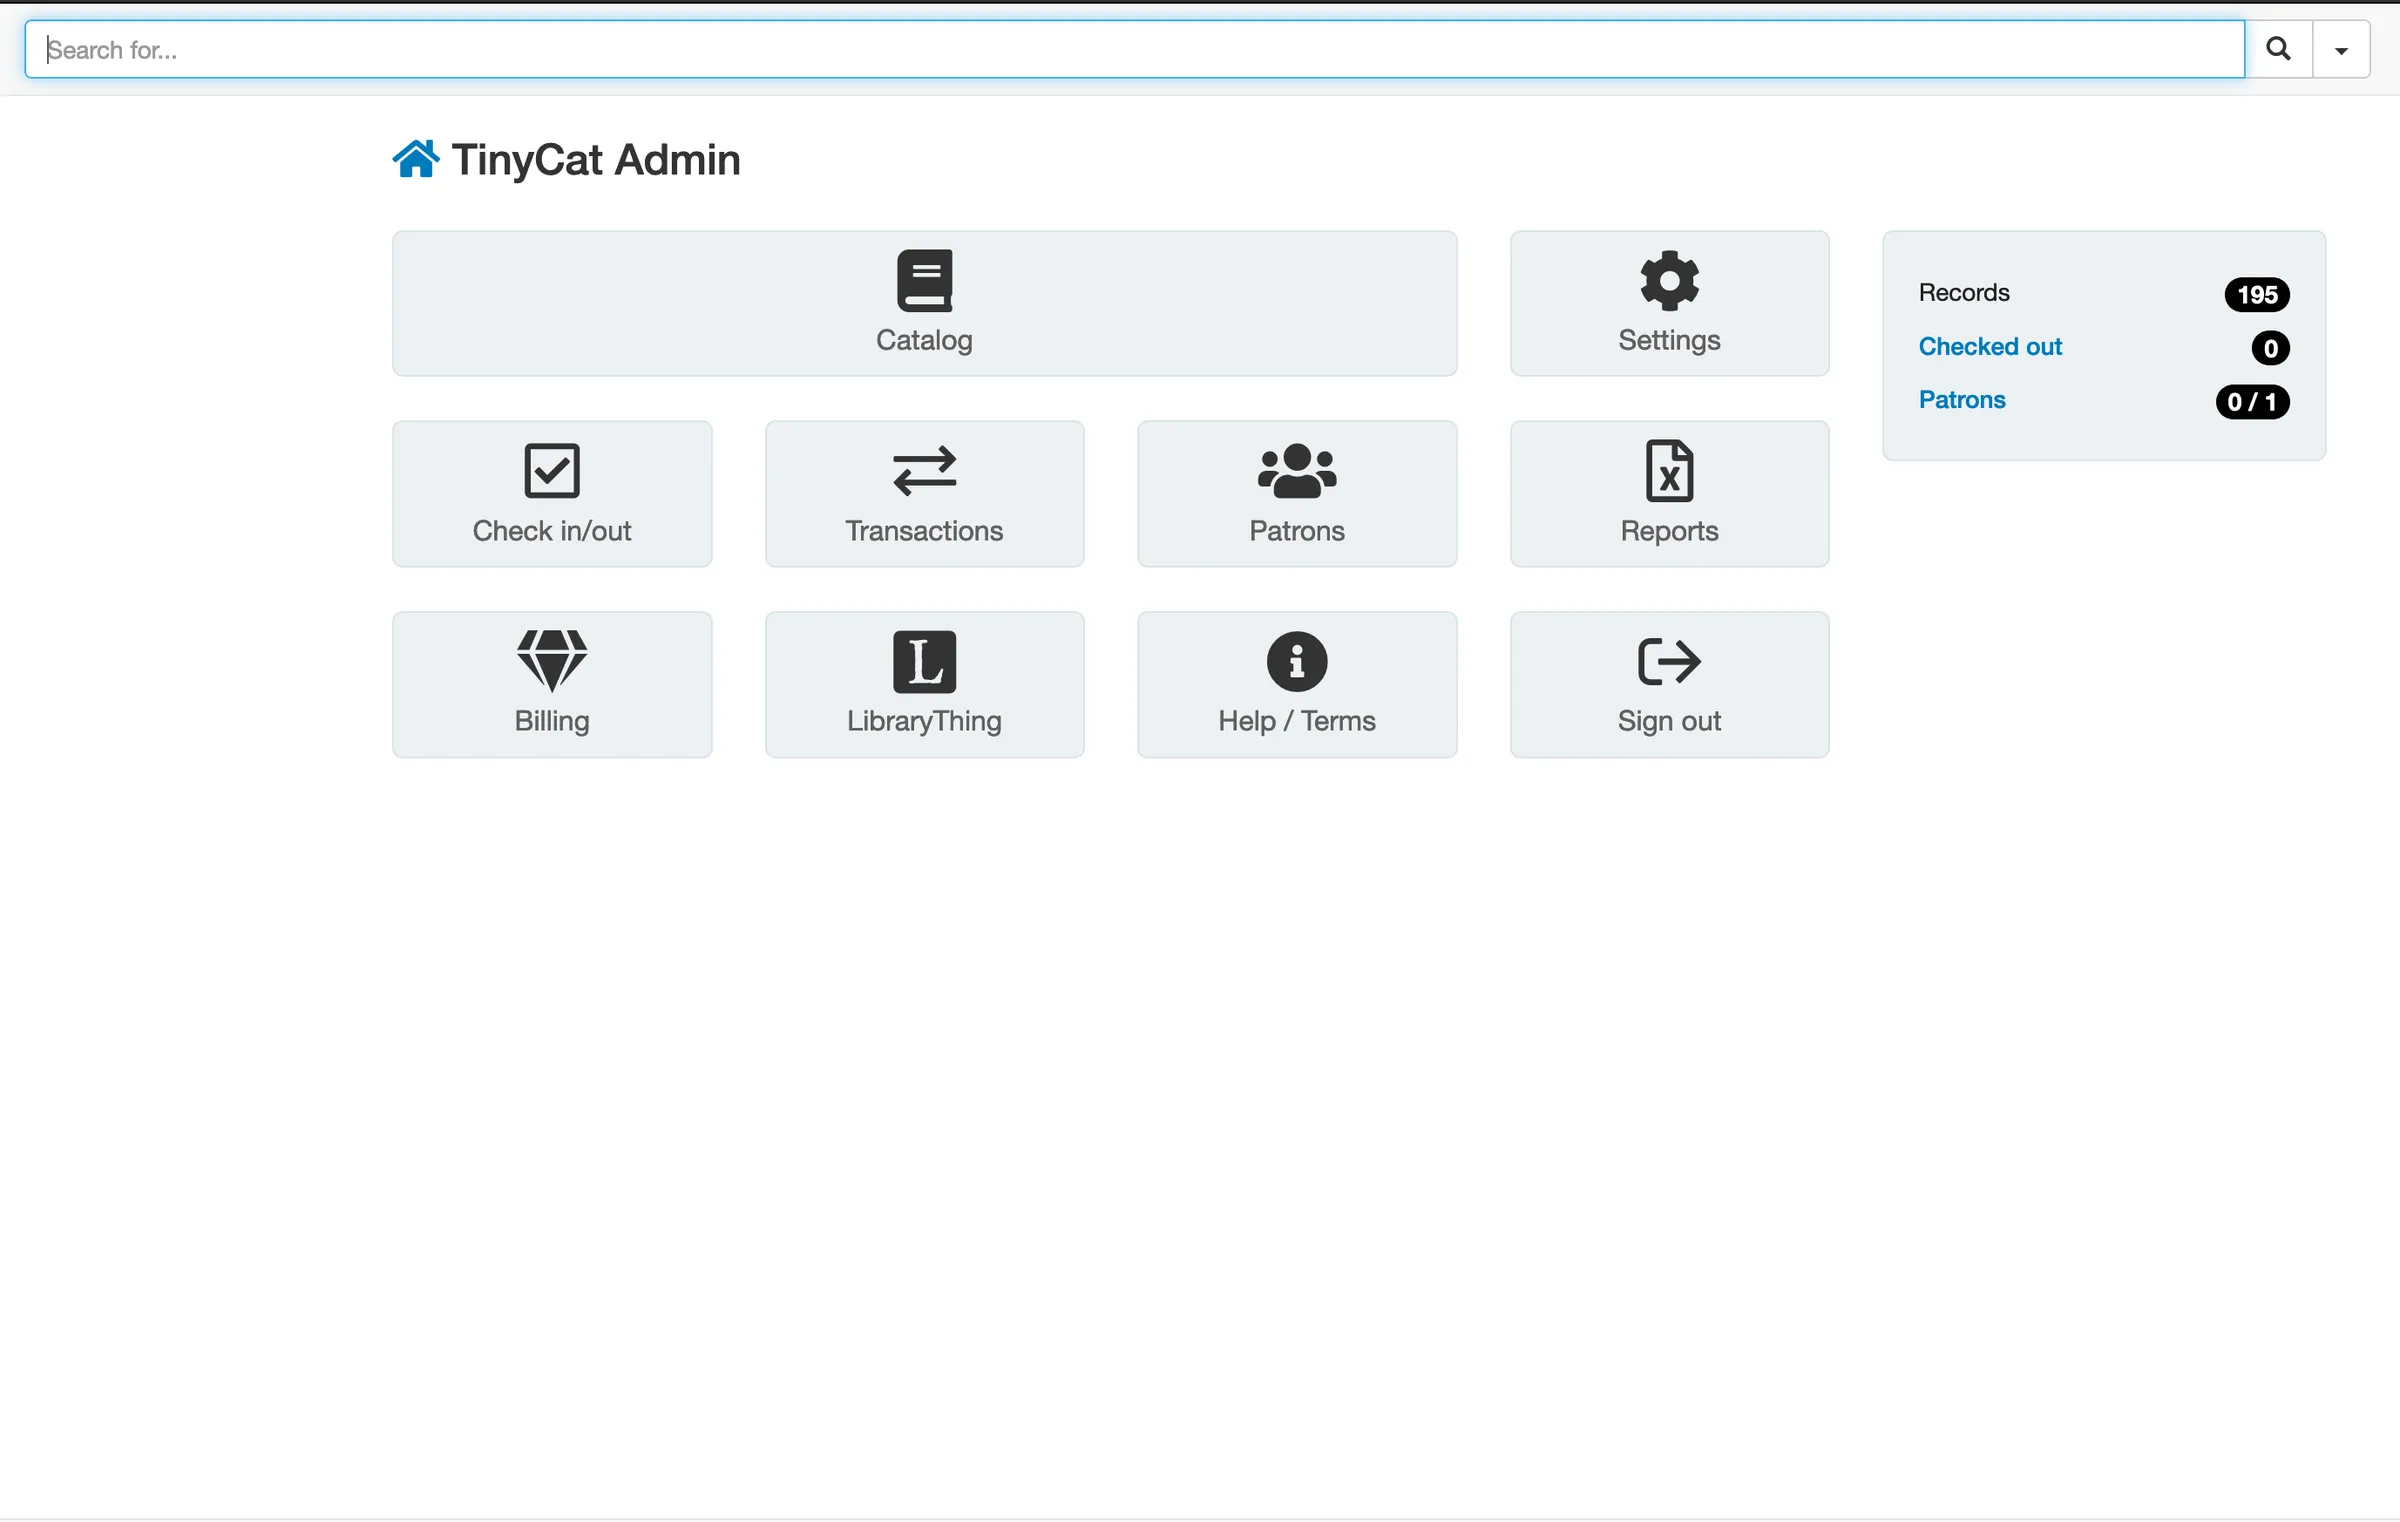Click the Settings gear icon

[1668, 280]
